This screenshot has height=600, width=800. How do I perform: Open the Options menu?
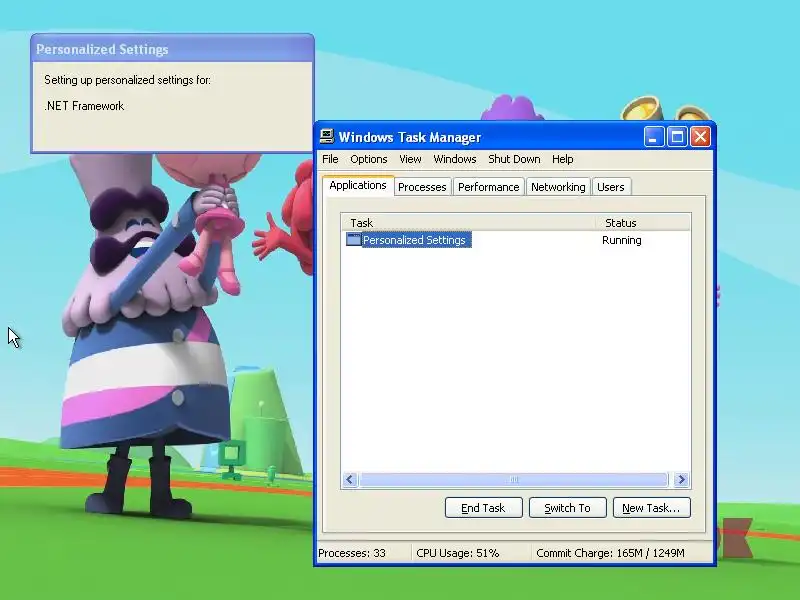368,159
